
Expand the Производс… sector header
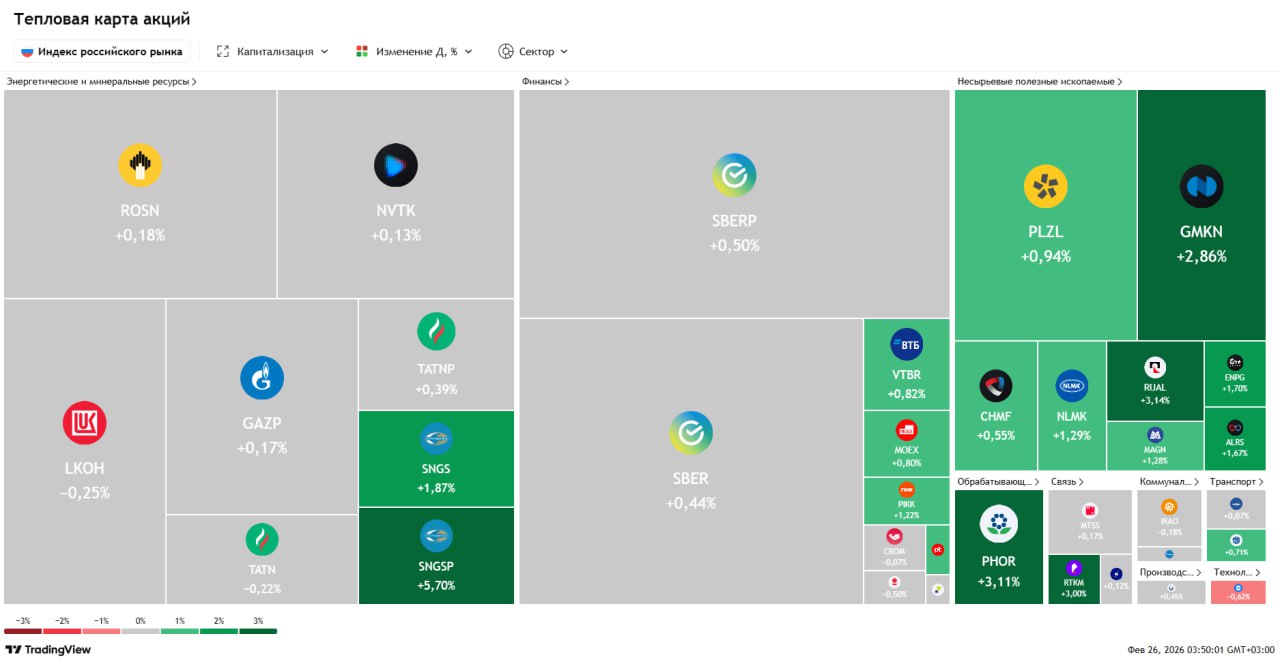(x=1169, y=572)
